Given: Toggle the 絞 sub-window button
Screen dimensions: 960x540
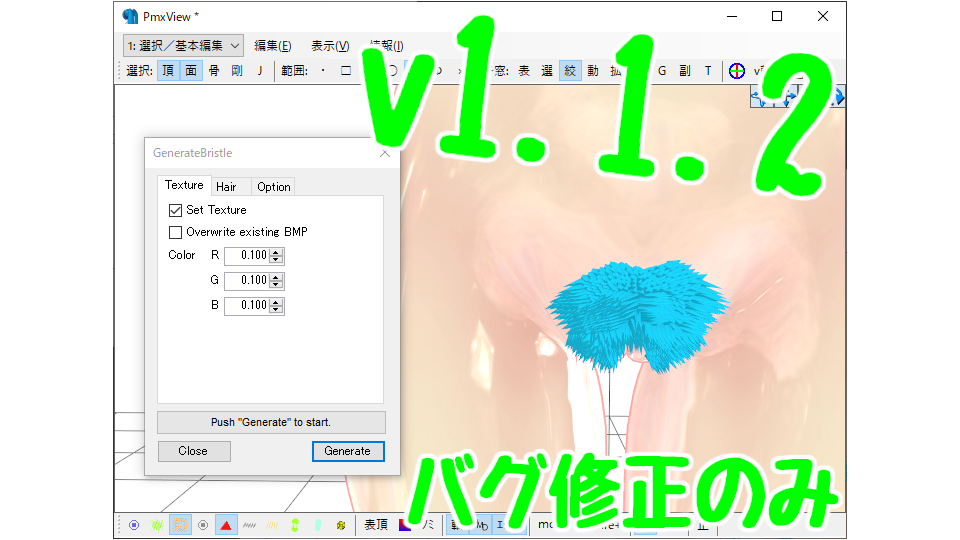Looking at the screenshot, I should (x=570, y=71).
